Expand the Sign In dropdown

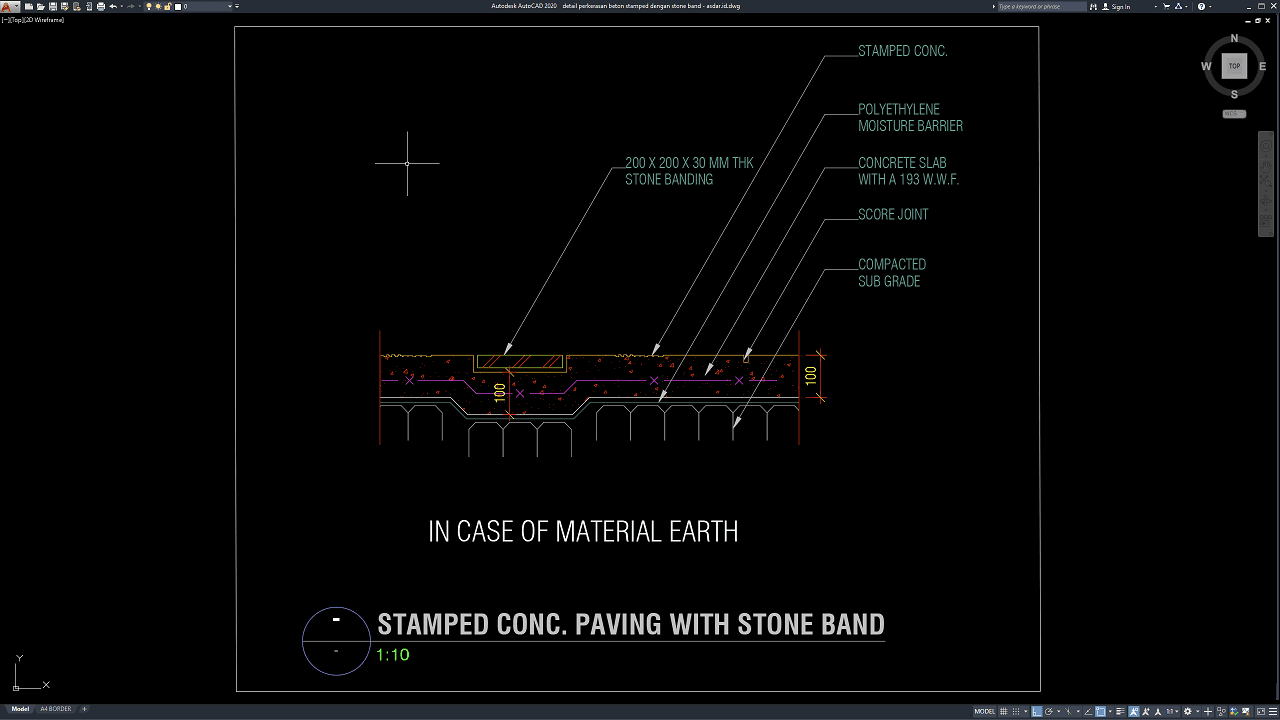[1155, 7]
